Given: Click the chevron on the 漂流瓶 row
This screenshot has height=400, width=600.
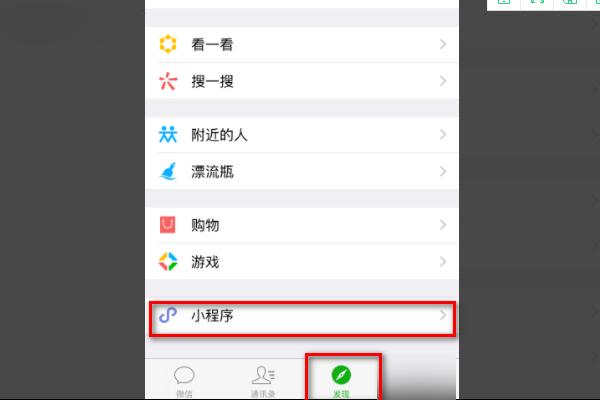Looking at the screenshot, I should point(443,171).
